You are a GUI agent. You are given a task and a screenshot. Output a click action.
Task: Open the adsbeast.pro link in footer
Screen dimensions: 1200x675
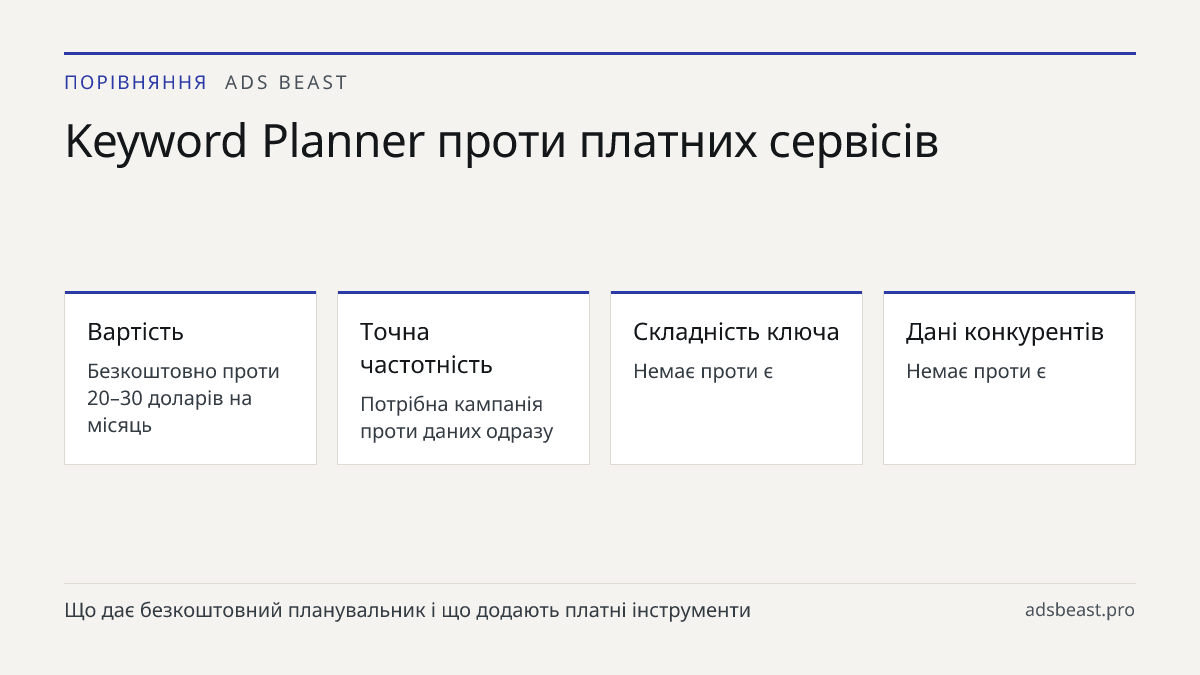click(x=1080, y=610)
